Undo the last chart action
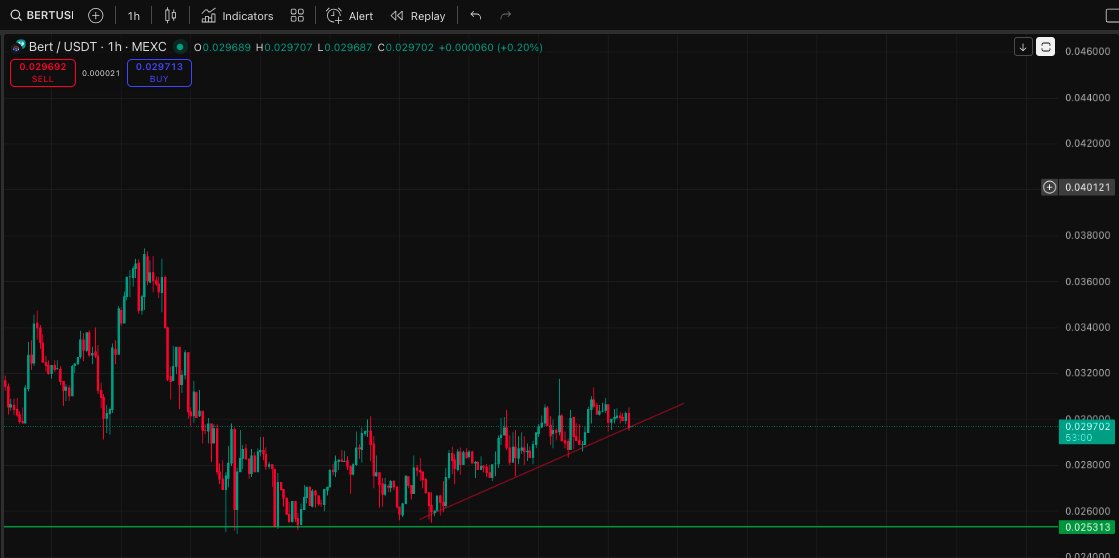Viewport: 1119px width, 558px height. 476,16
